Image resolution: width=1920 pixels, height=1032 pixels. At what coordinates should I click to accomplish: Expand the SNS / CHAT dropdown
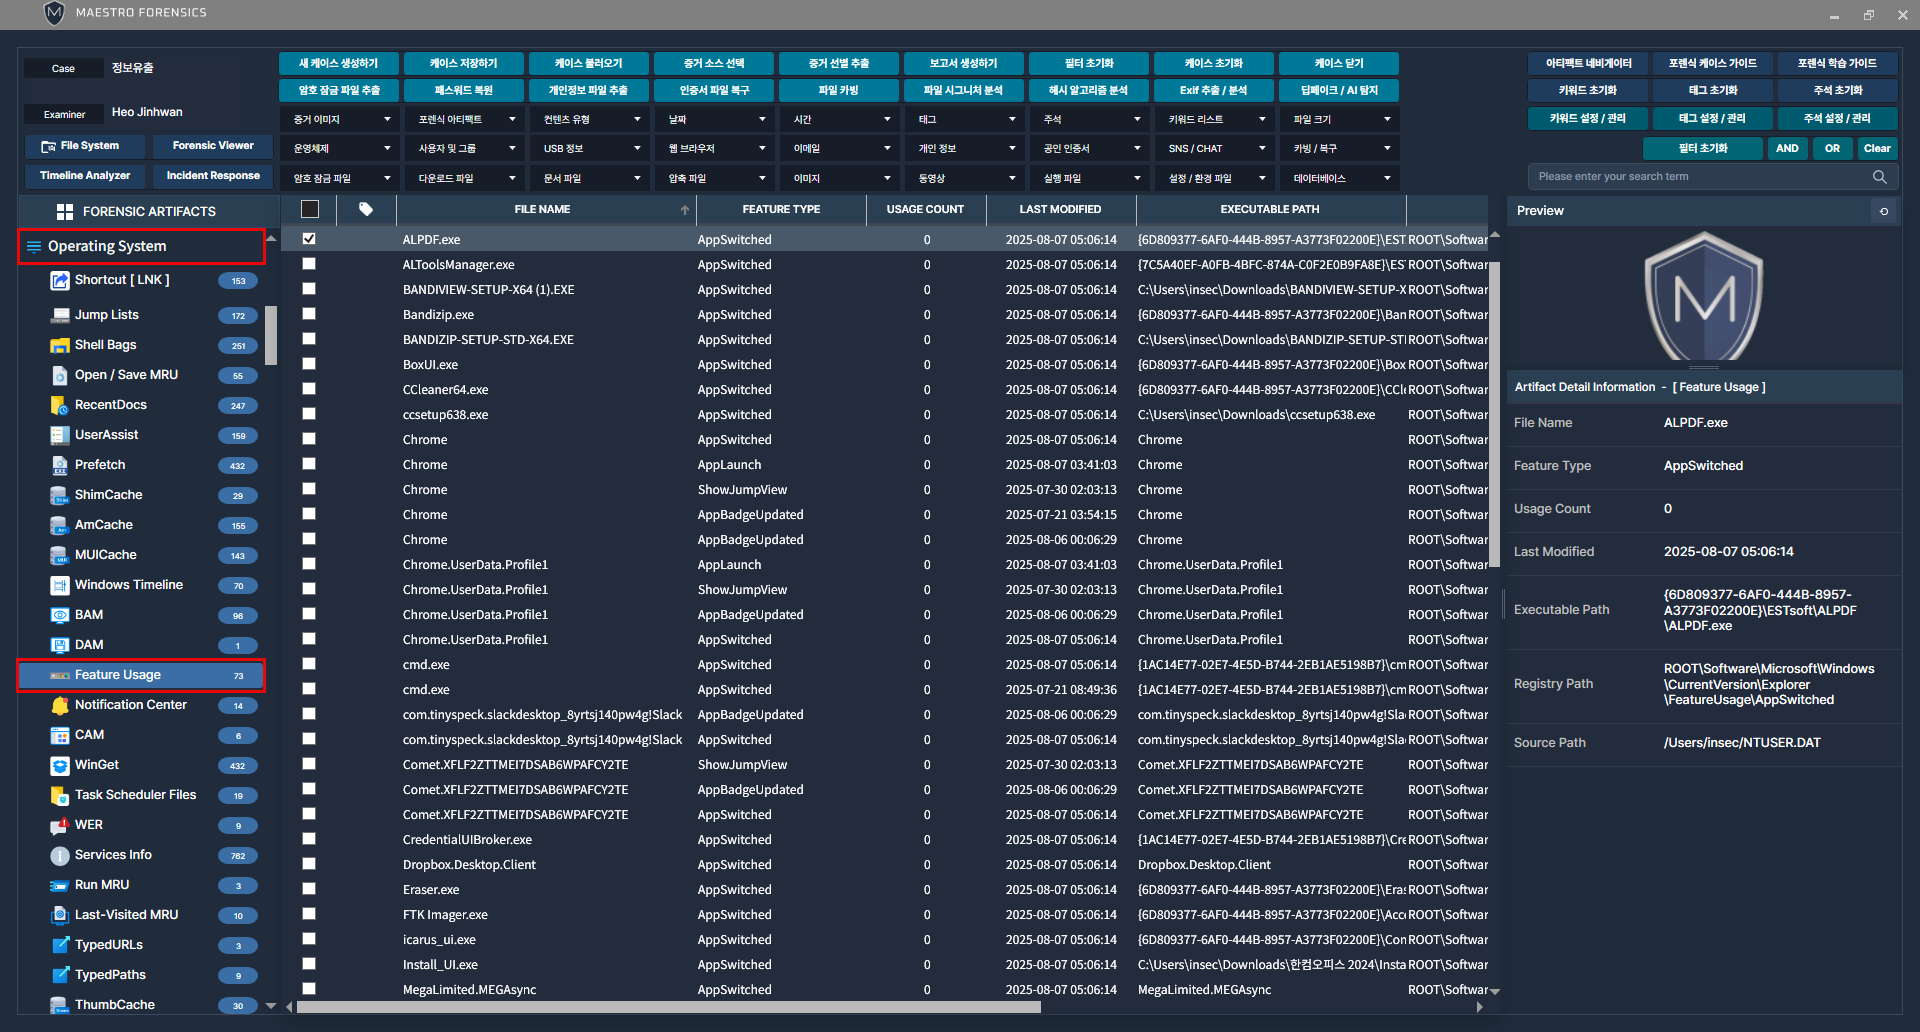click(x=1214, y=149)
